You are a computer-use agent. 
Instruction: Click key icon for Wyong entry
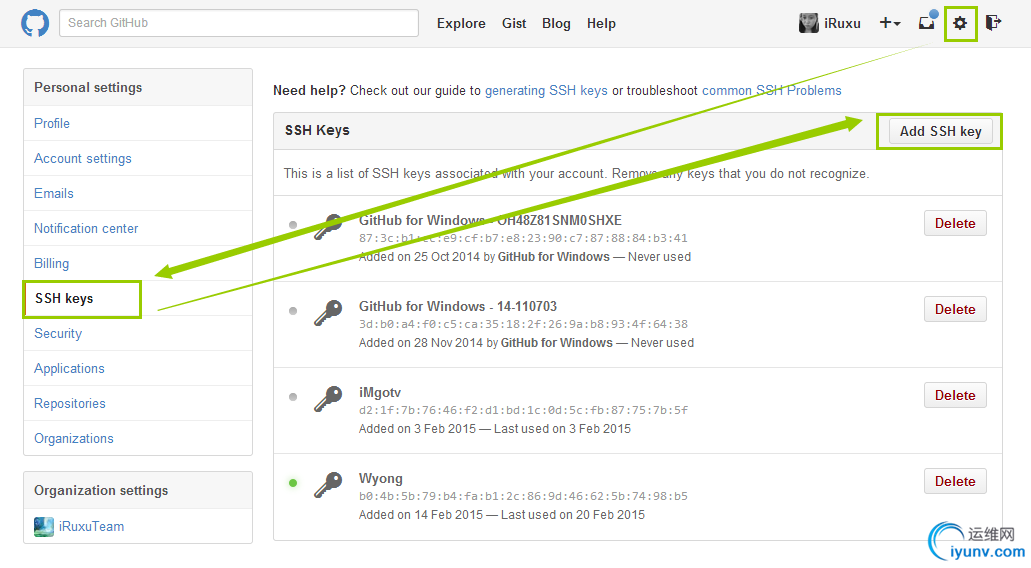tap(328, 486)
